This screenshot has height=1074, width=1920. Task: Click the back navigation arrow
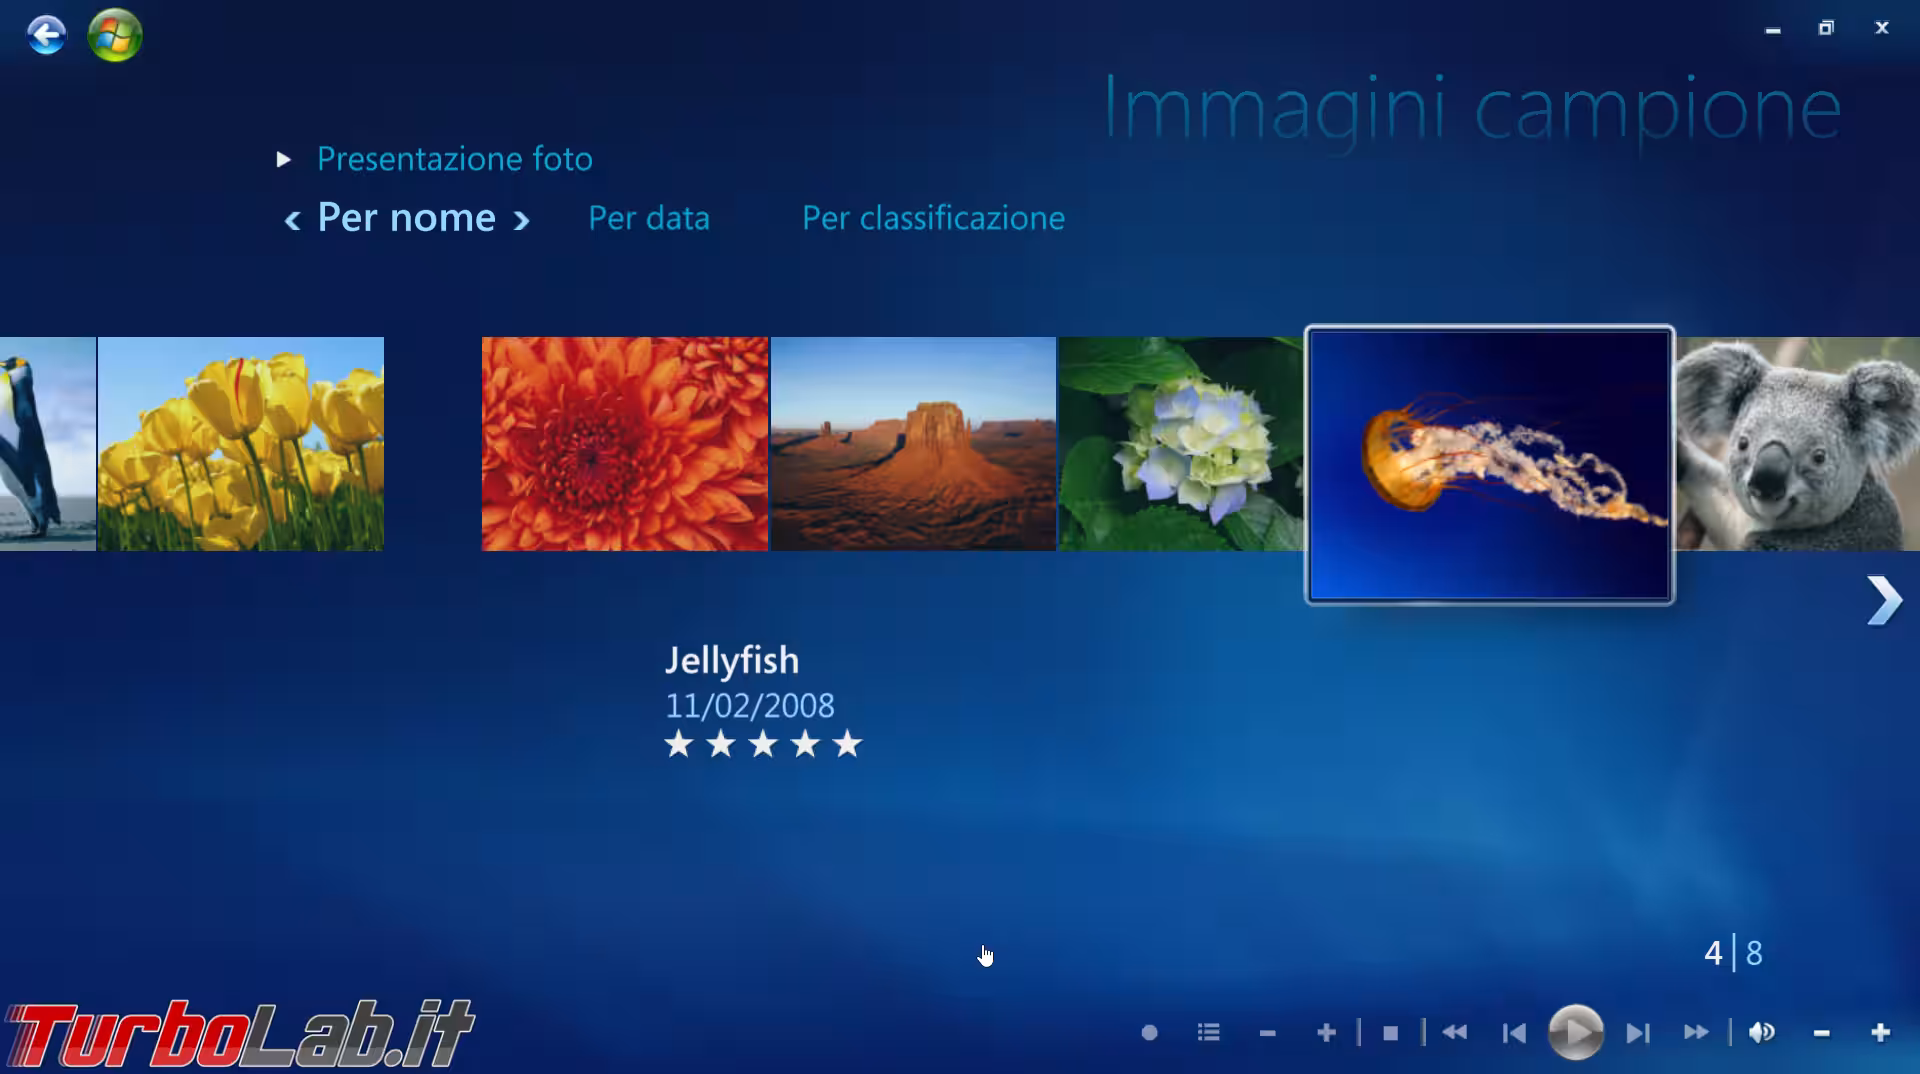pos(46,35)
